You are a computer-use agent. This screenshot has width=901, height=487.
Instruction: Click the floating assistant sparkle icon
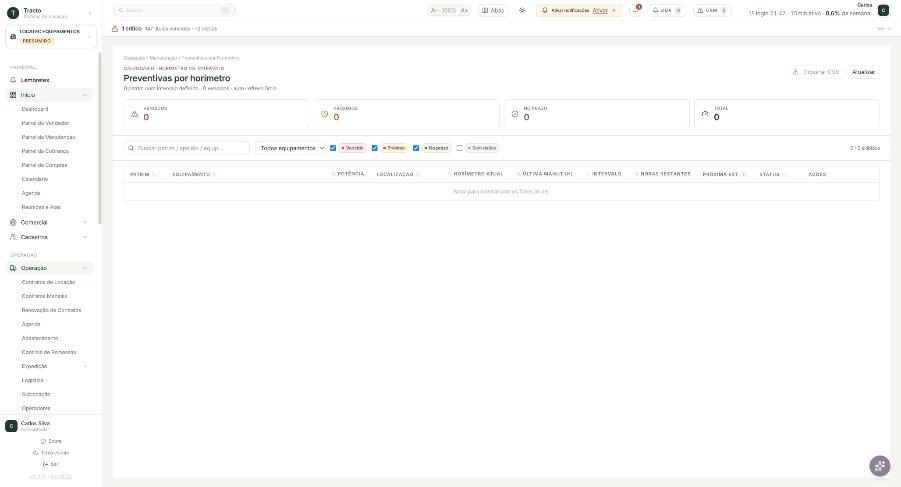(879, 466)
